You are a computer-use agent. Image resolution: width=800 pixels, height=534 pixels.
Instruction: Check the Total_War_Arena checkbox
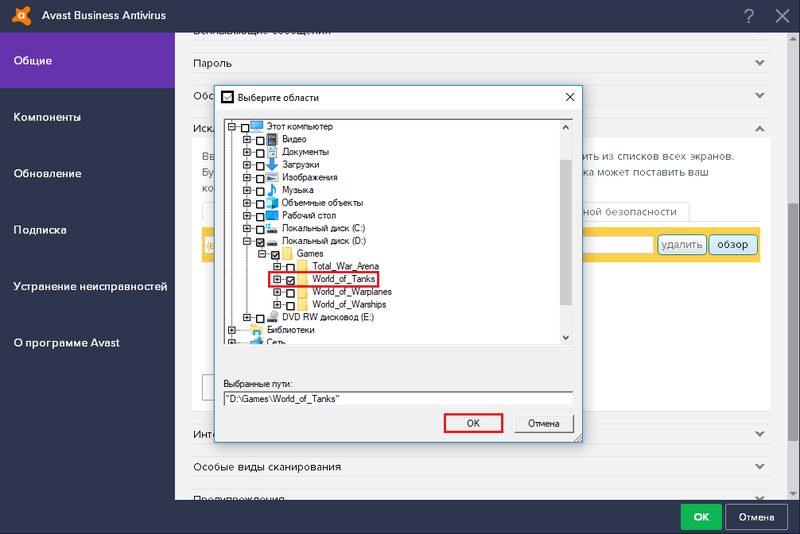pos(290,267)
